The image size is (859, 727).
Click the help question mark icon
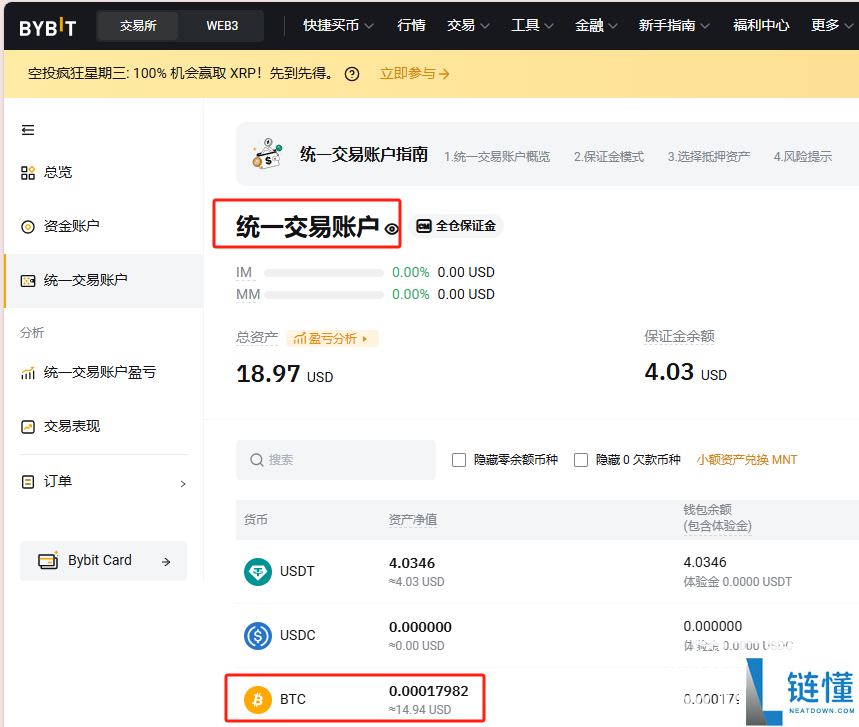point(352,74)
